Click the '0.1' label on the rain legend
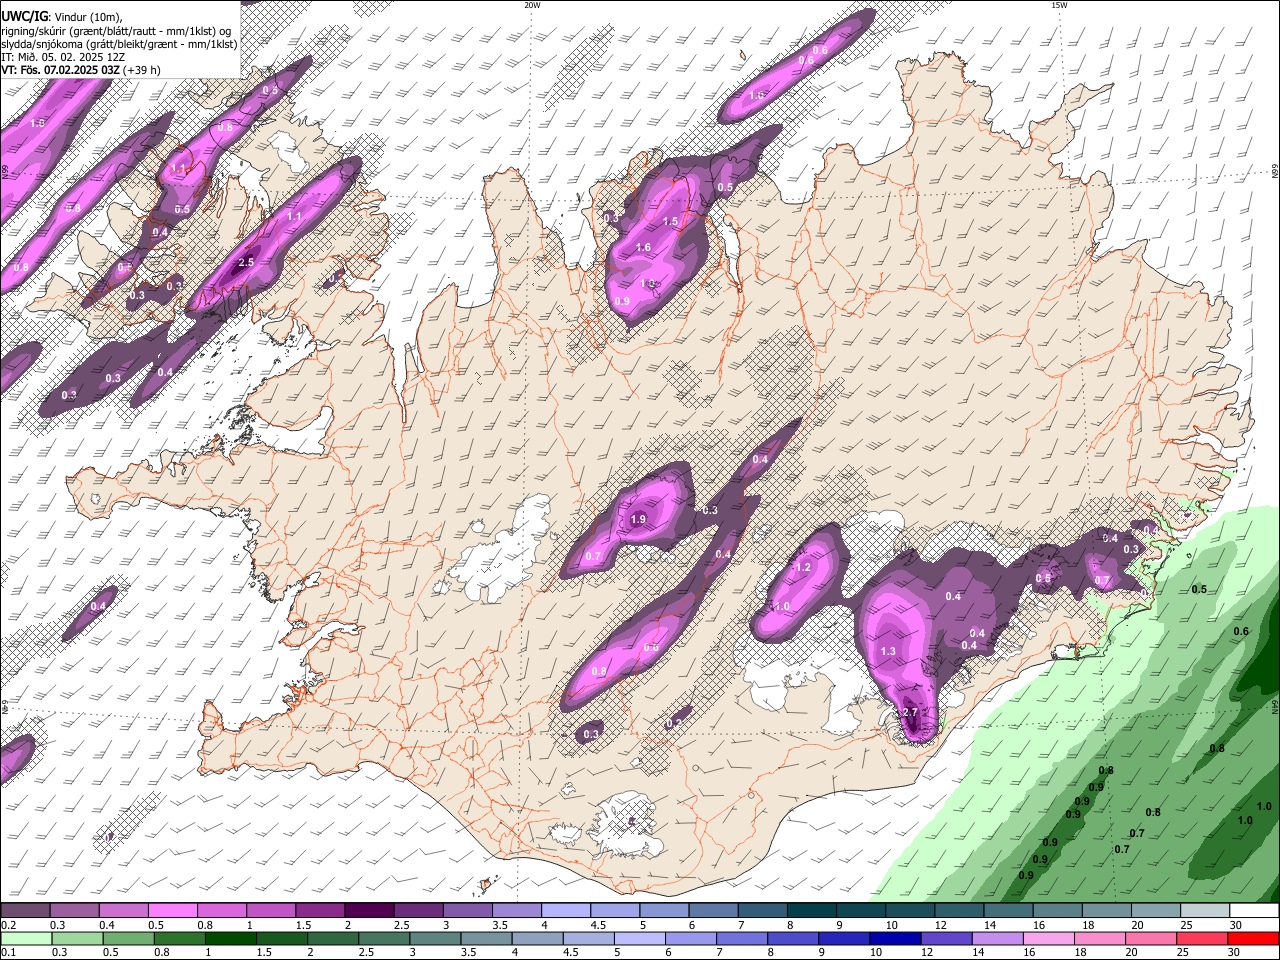1280x960 pixels. tap(7, 952)
